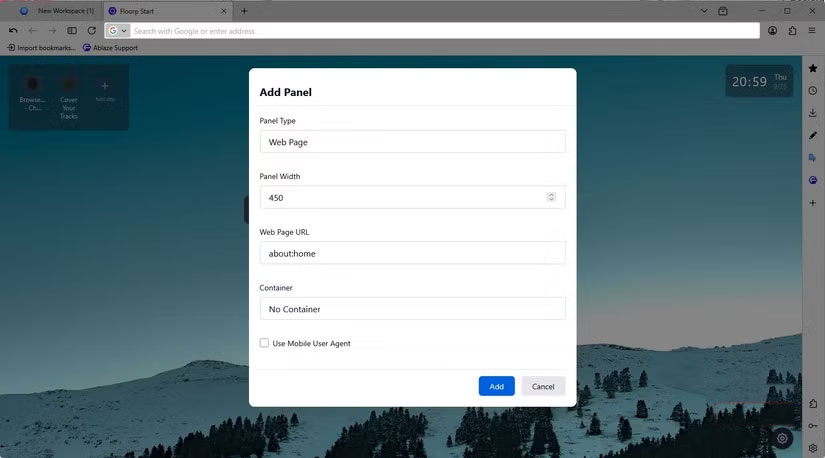The height and width of the screenshot is (458, 825).
Task: Click the Web Page URL field
Action: (412, 253)
